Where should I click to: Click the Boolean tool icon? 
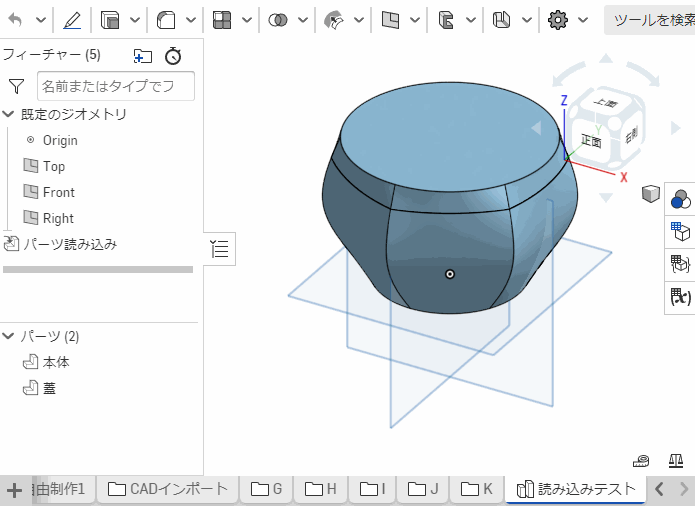(279, 19)
